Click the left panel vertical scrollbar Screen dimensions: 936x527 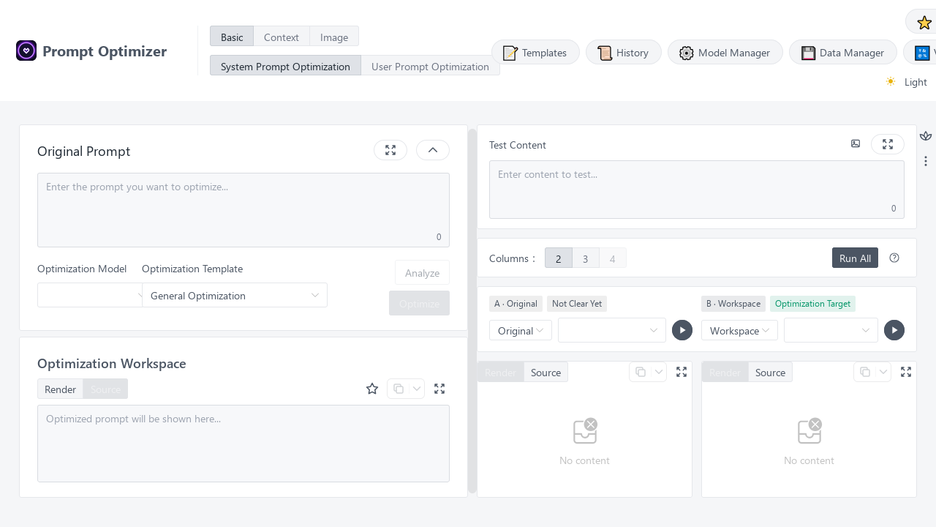pos(472,310)
